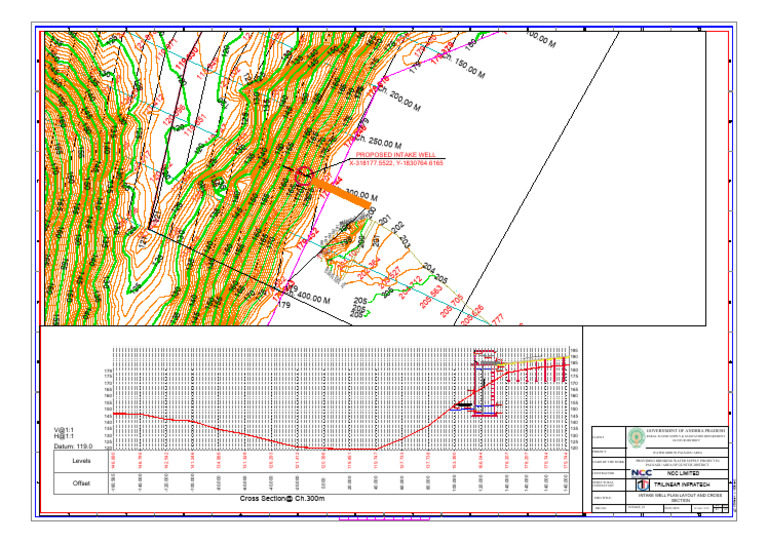This screenshot has width=768, height=543.
Task: Click the '203' contour label
Action: (x=404, y=241)
